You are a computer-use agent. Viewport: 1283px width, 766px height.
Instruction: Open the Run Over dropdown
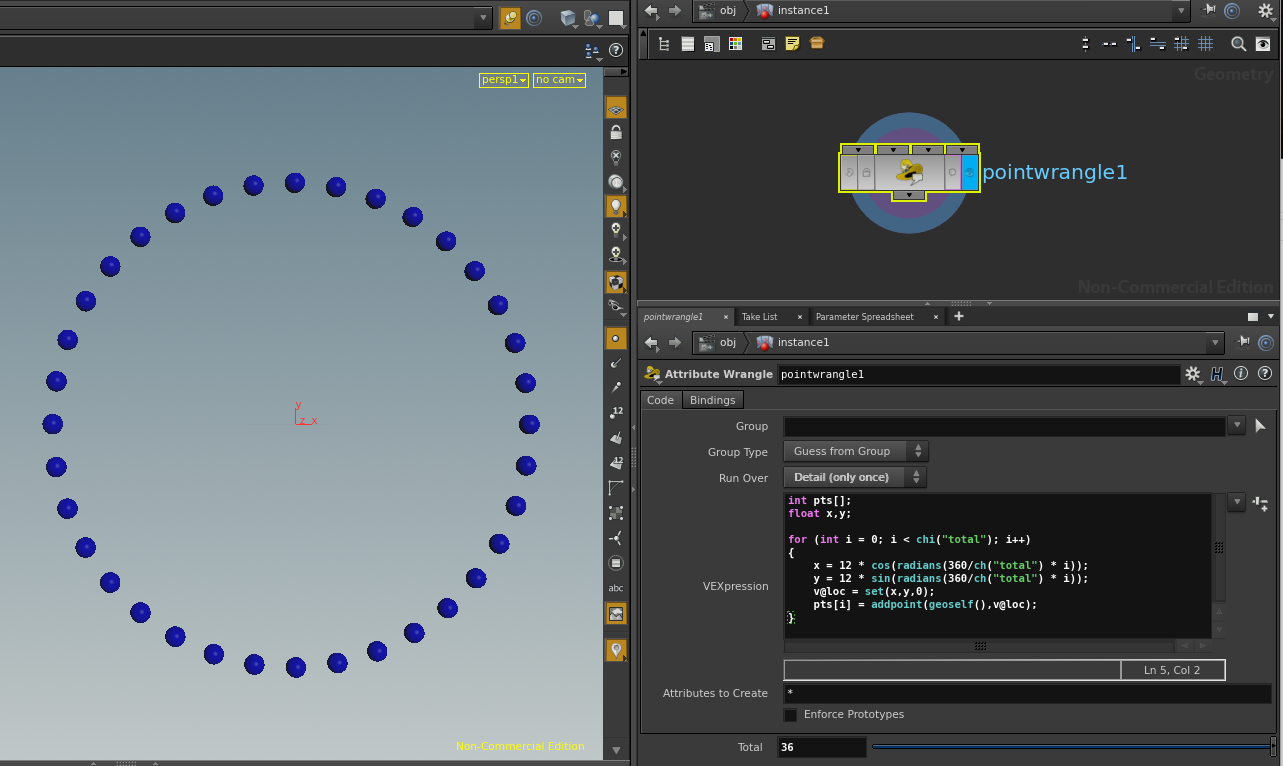click(854, 477)
